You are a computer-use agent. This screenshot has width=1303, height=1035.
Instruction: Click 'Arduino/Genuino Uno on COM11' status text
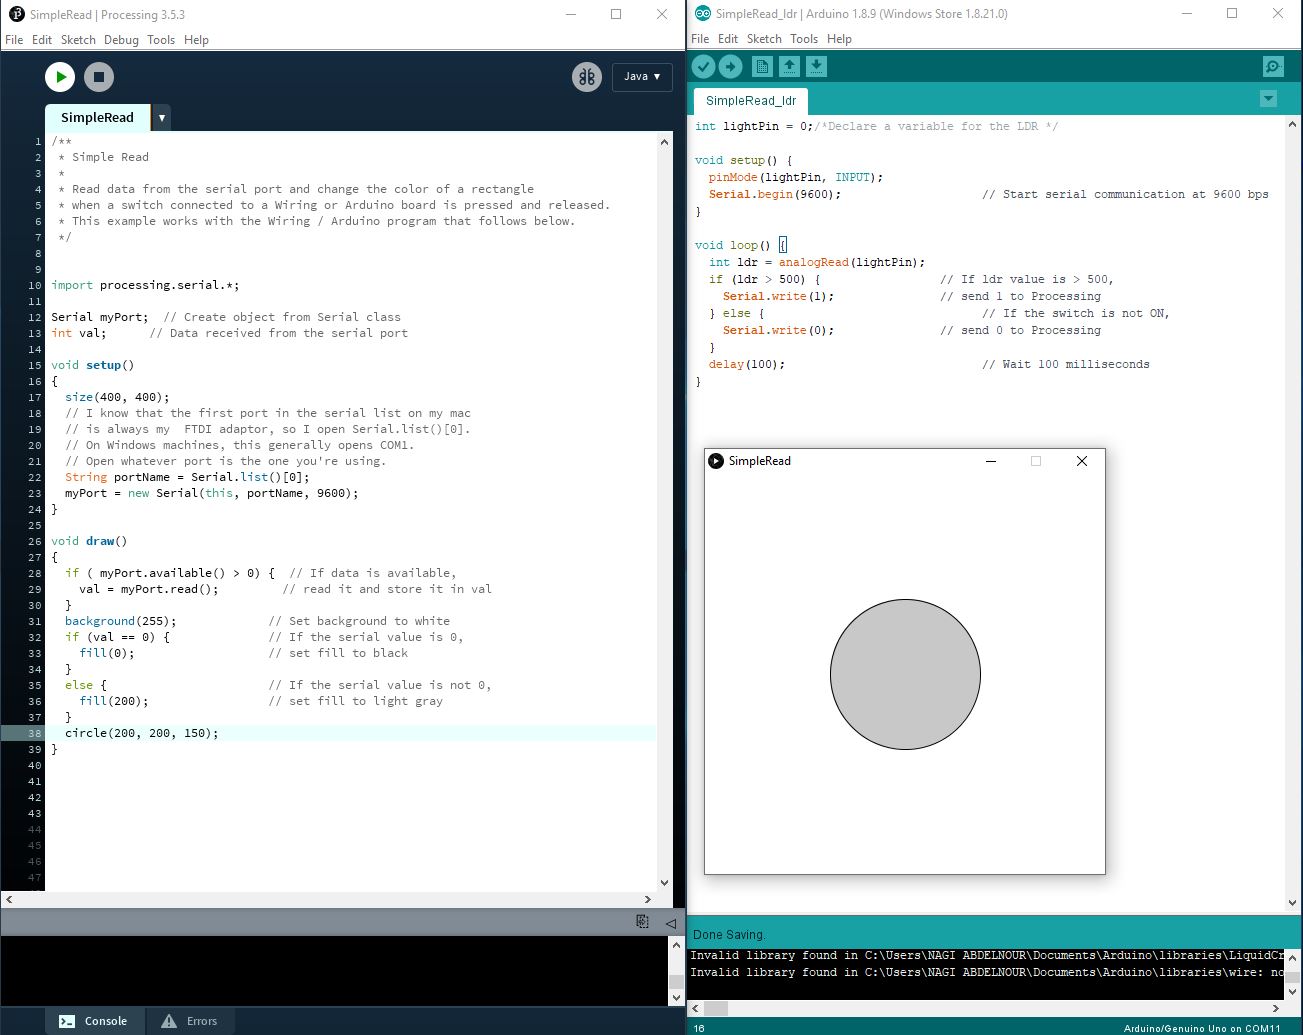(x=1202, y=1028)
